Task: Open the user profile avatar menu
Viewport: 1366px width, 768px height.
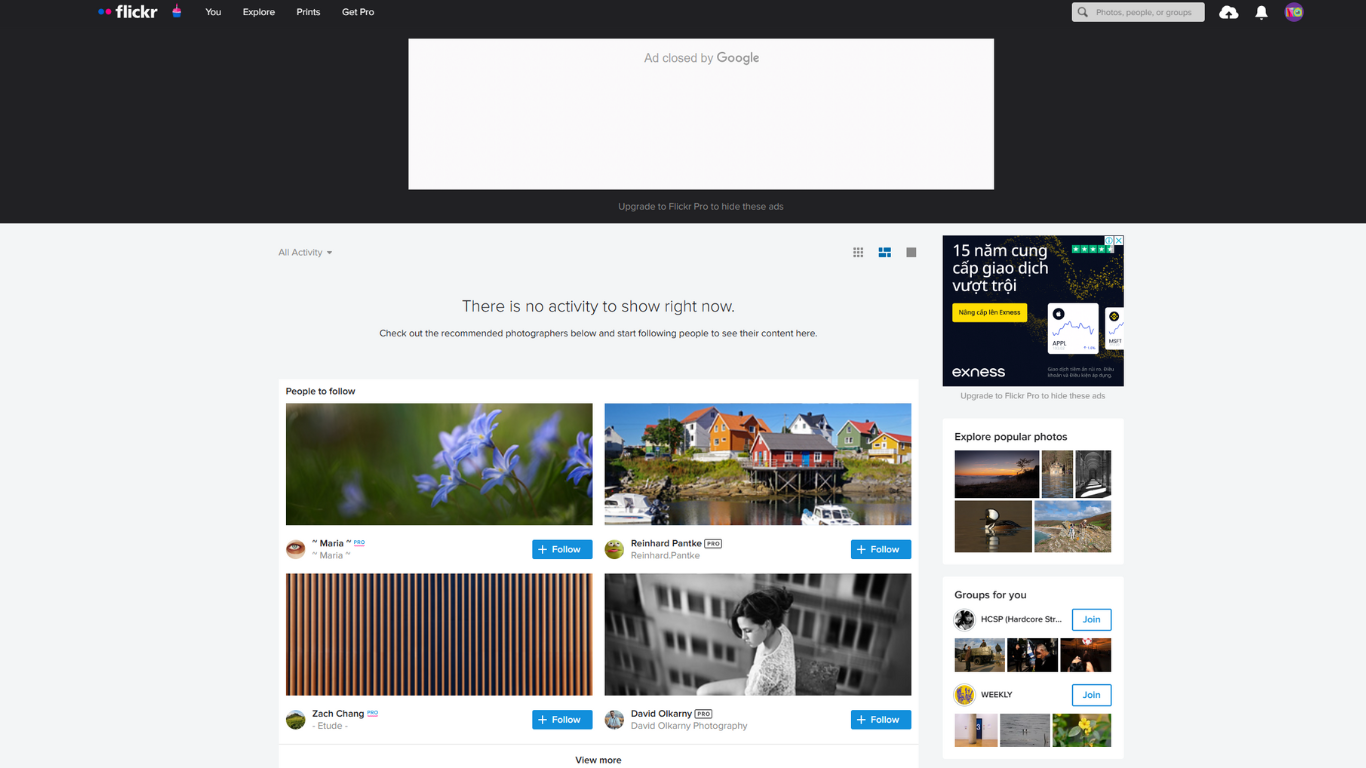Action: (x=1294, y=12)
